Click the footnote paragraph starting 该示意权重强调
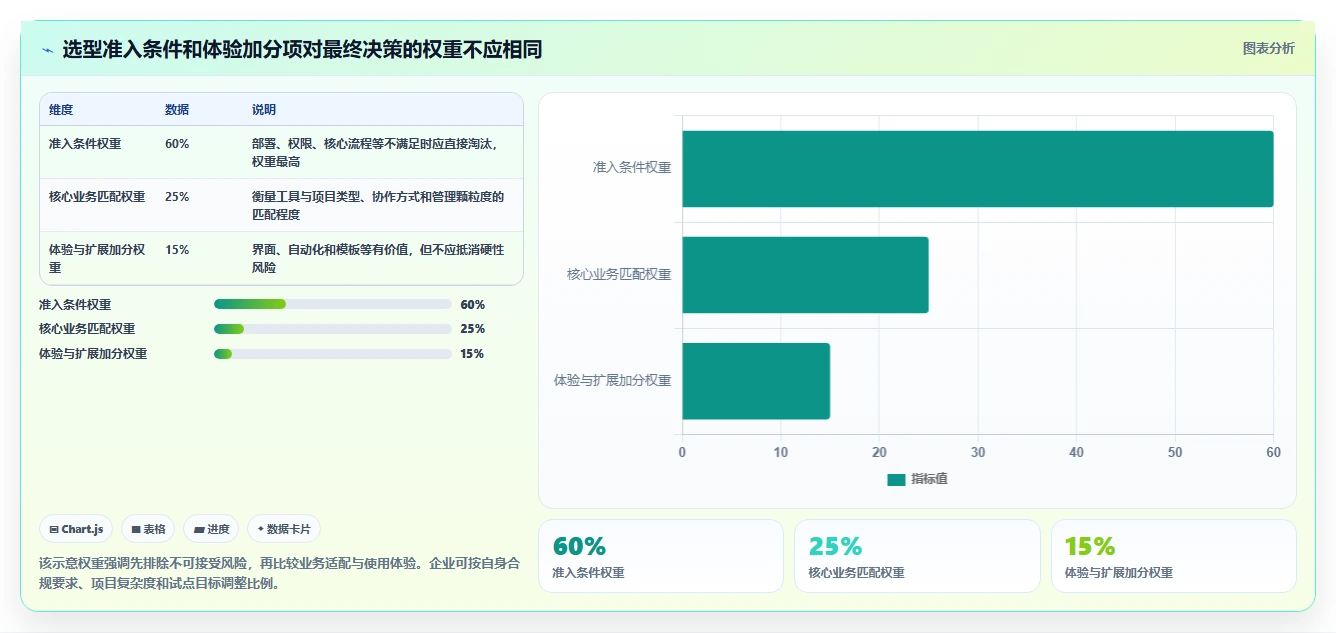This screenshot has width=1336, height=633. [x=279, y=573]
